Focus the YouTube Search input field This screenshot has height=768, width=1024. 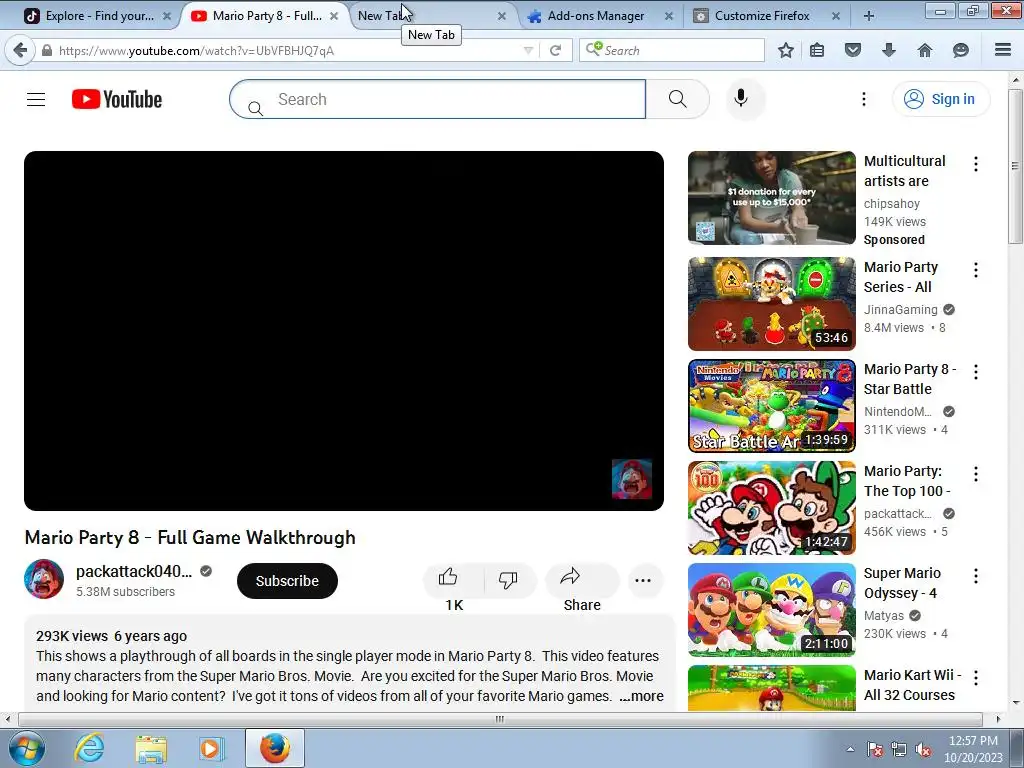tap(438, 99)
